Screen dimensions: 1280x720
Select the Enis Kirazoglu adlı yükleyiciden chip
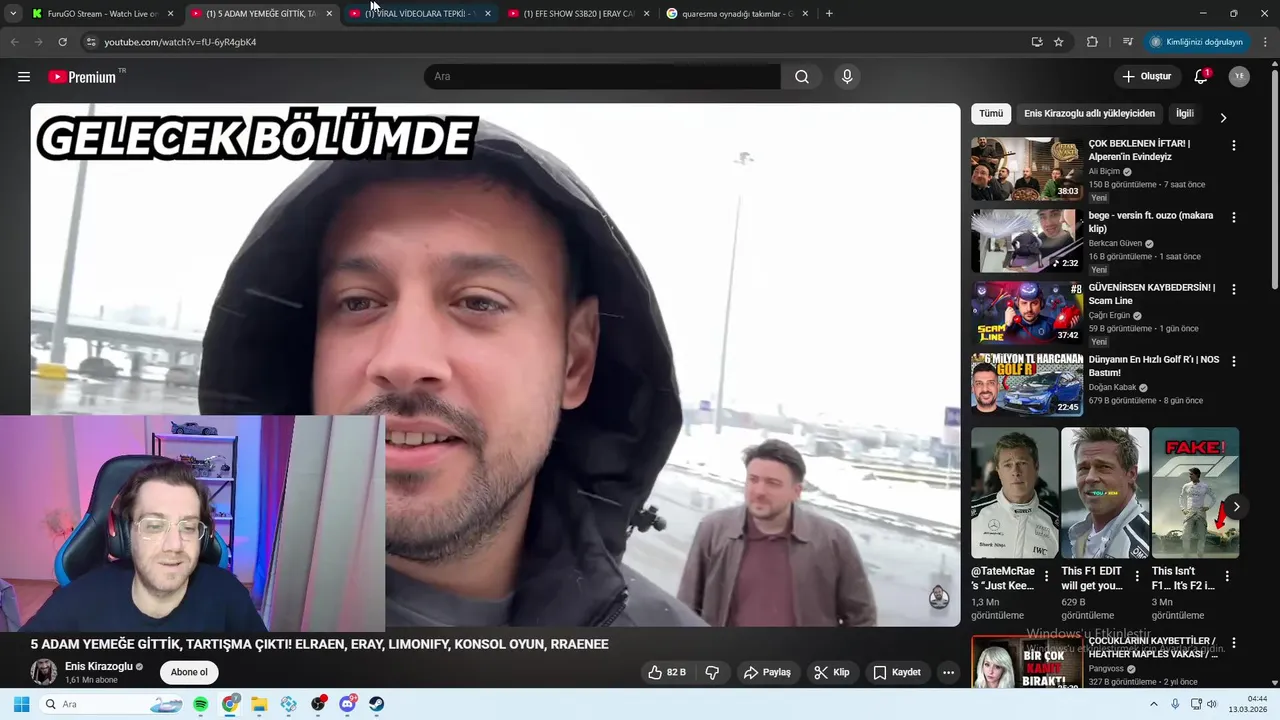coord(1089,114)
